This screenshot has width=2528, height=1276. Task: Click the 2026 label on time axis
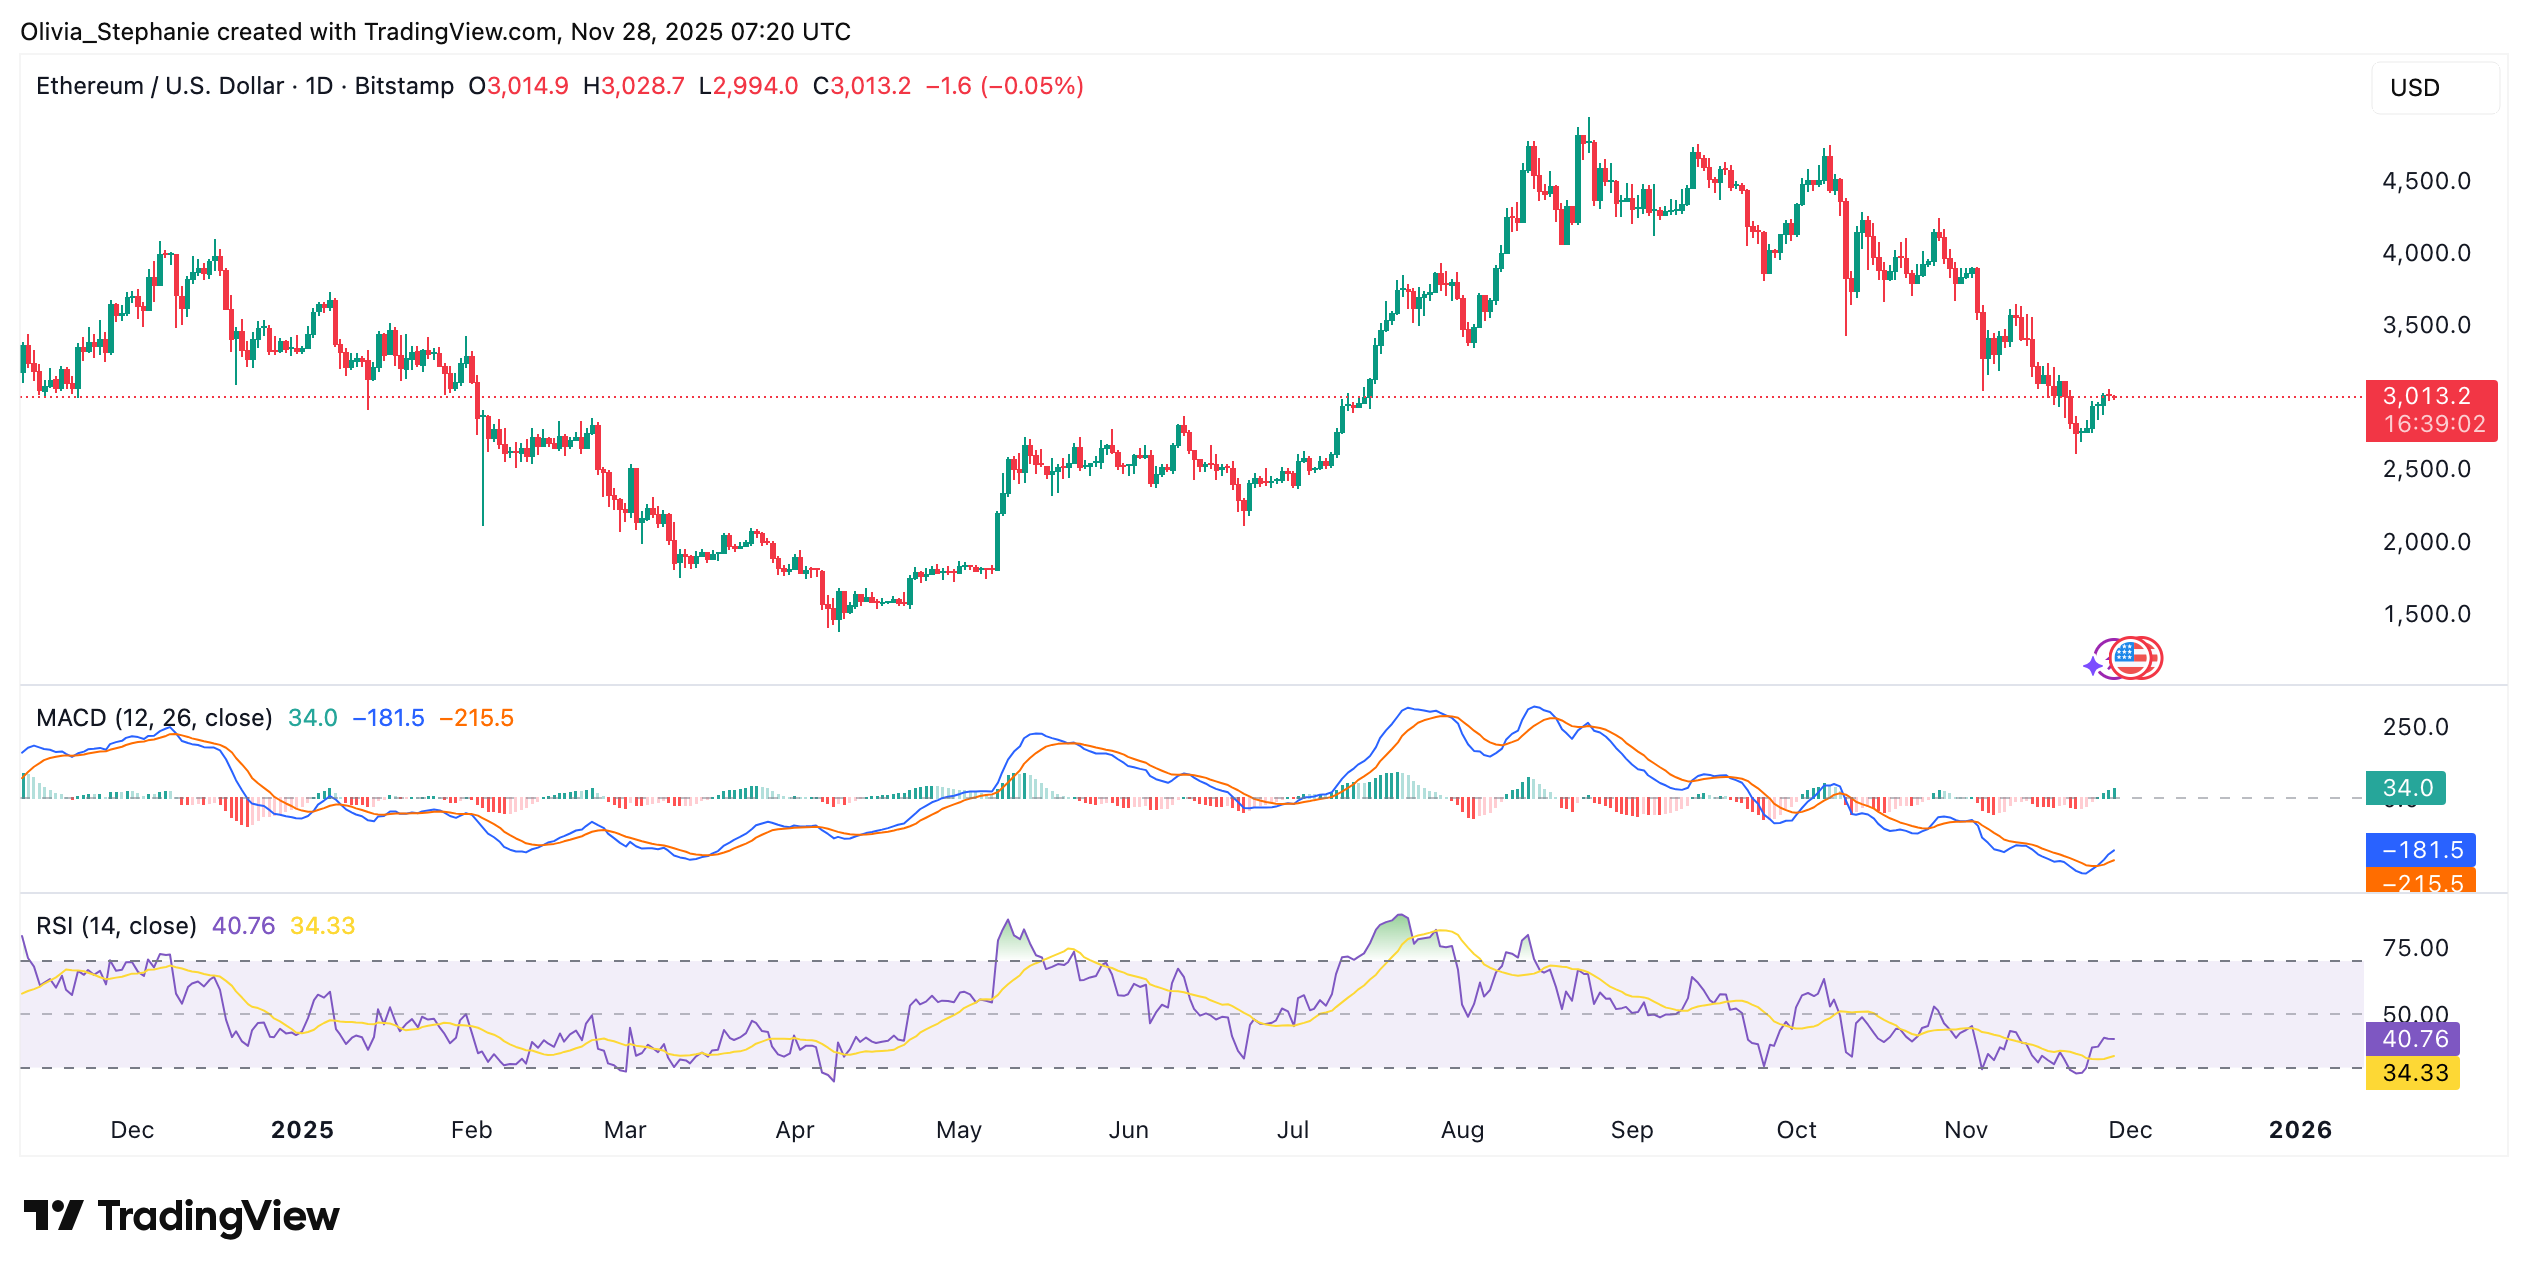click(2299, 1130)
